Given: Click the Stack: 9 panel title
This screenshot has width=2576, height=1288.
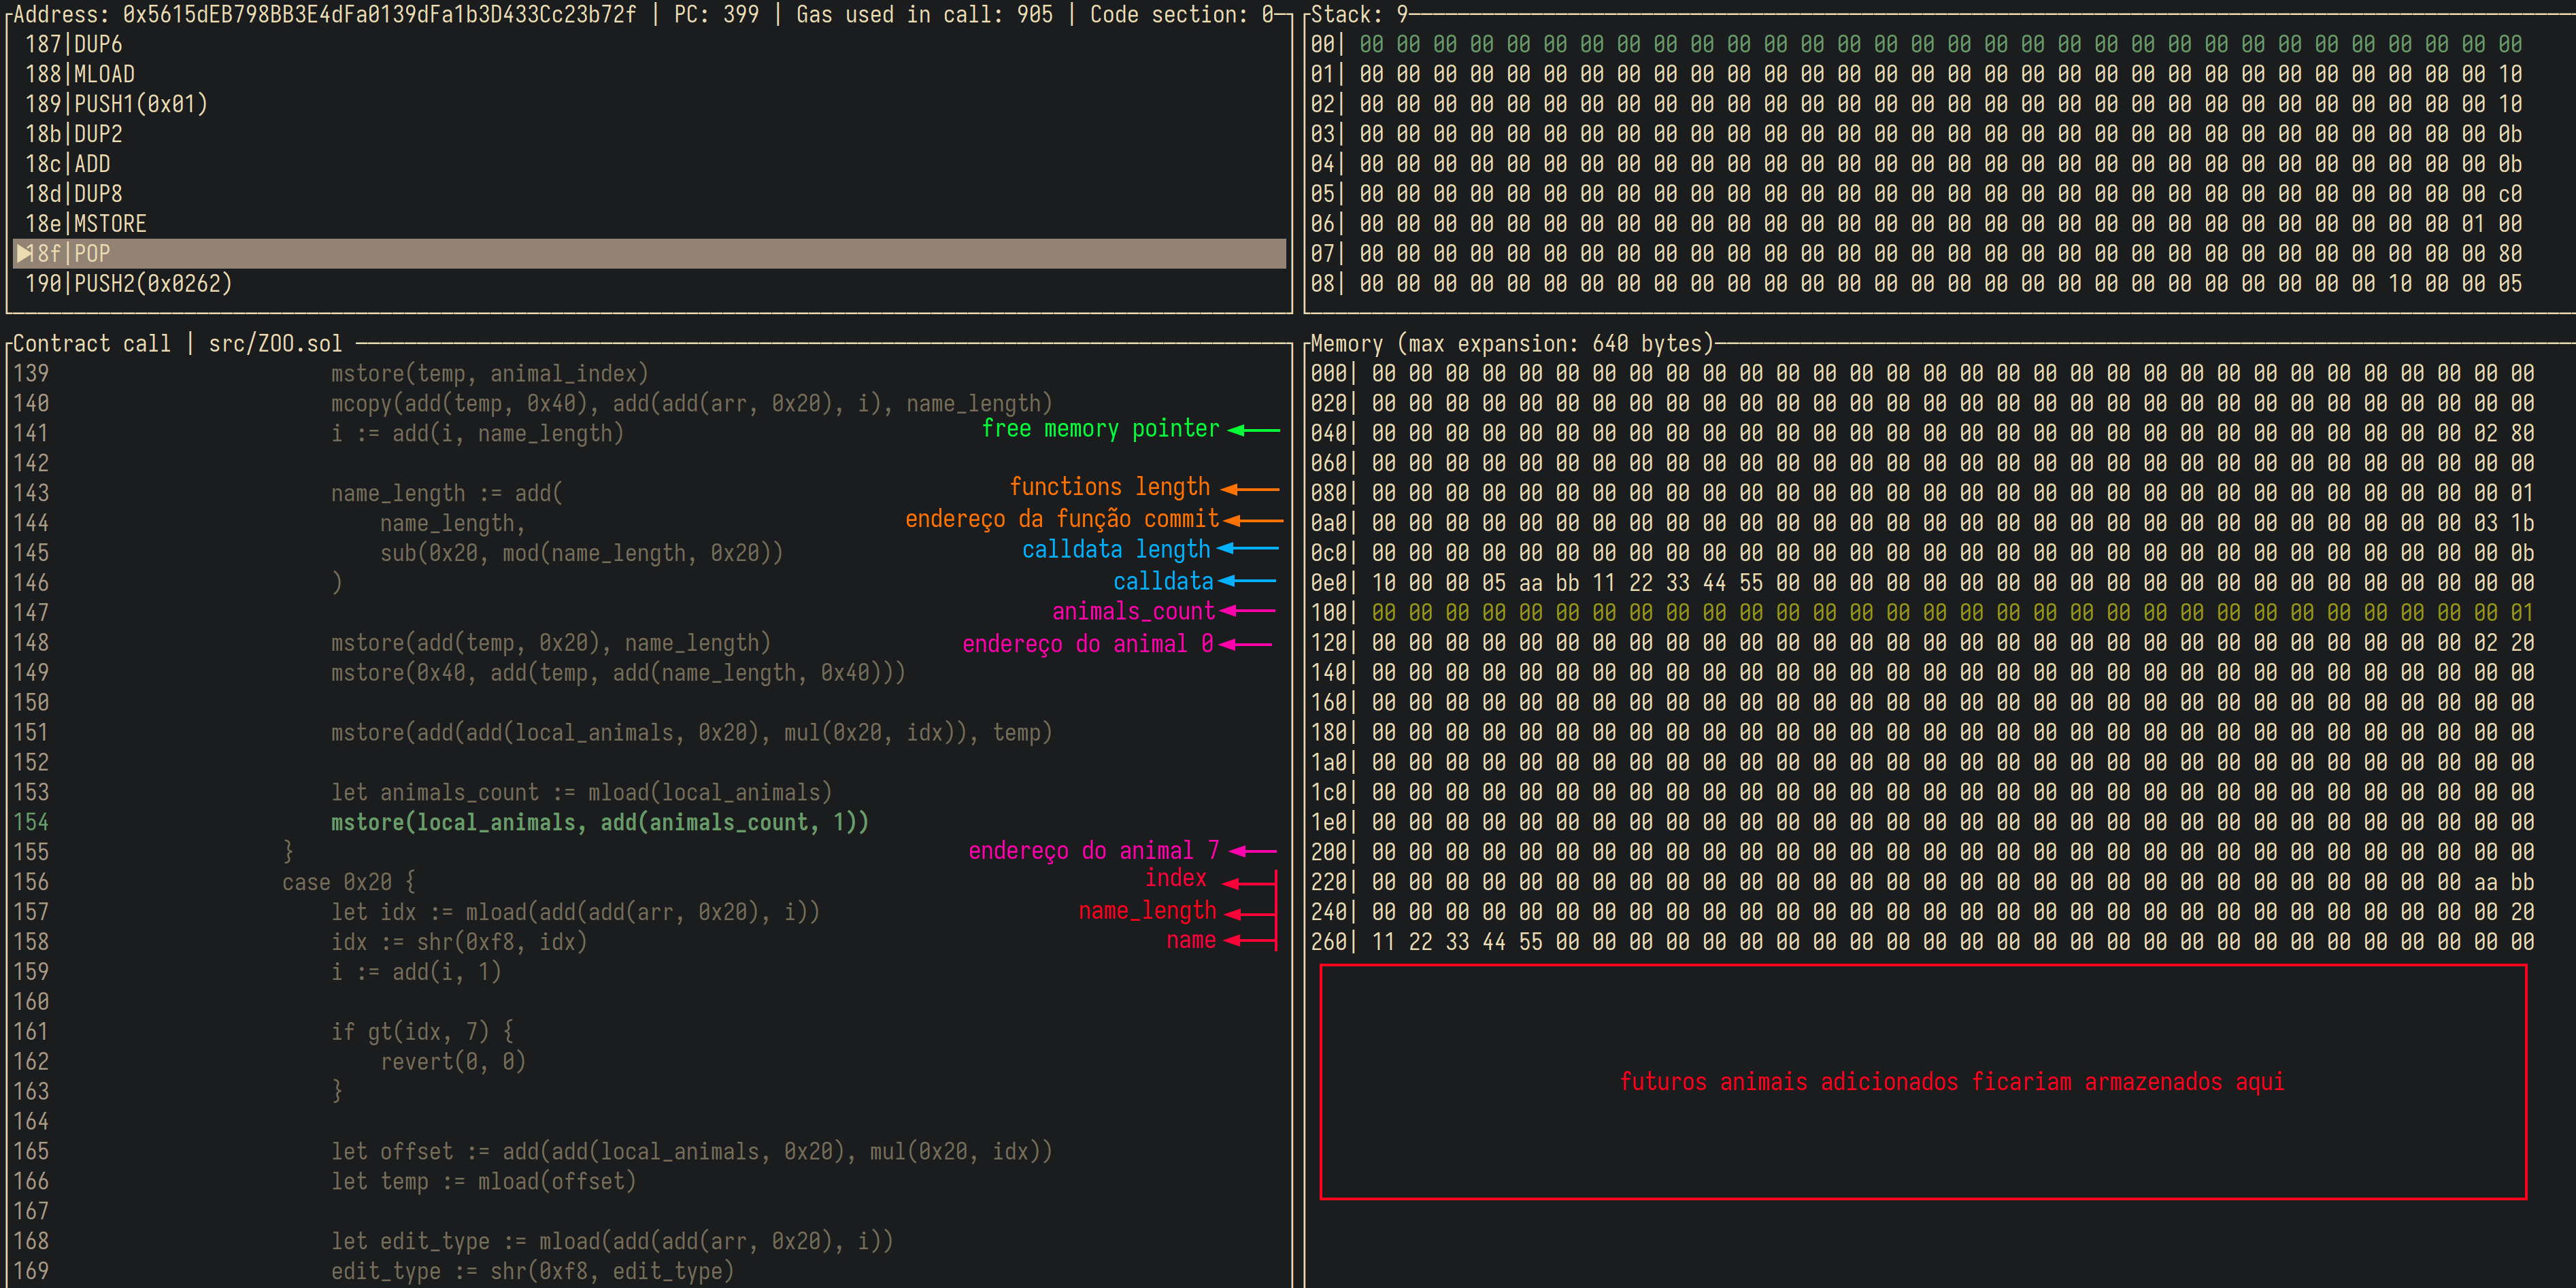Looking at the screenshot, I should (1358, 14).
